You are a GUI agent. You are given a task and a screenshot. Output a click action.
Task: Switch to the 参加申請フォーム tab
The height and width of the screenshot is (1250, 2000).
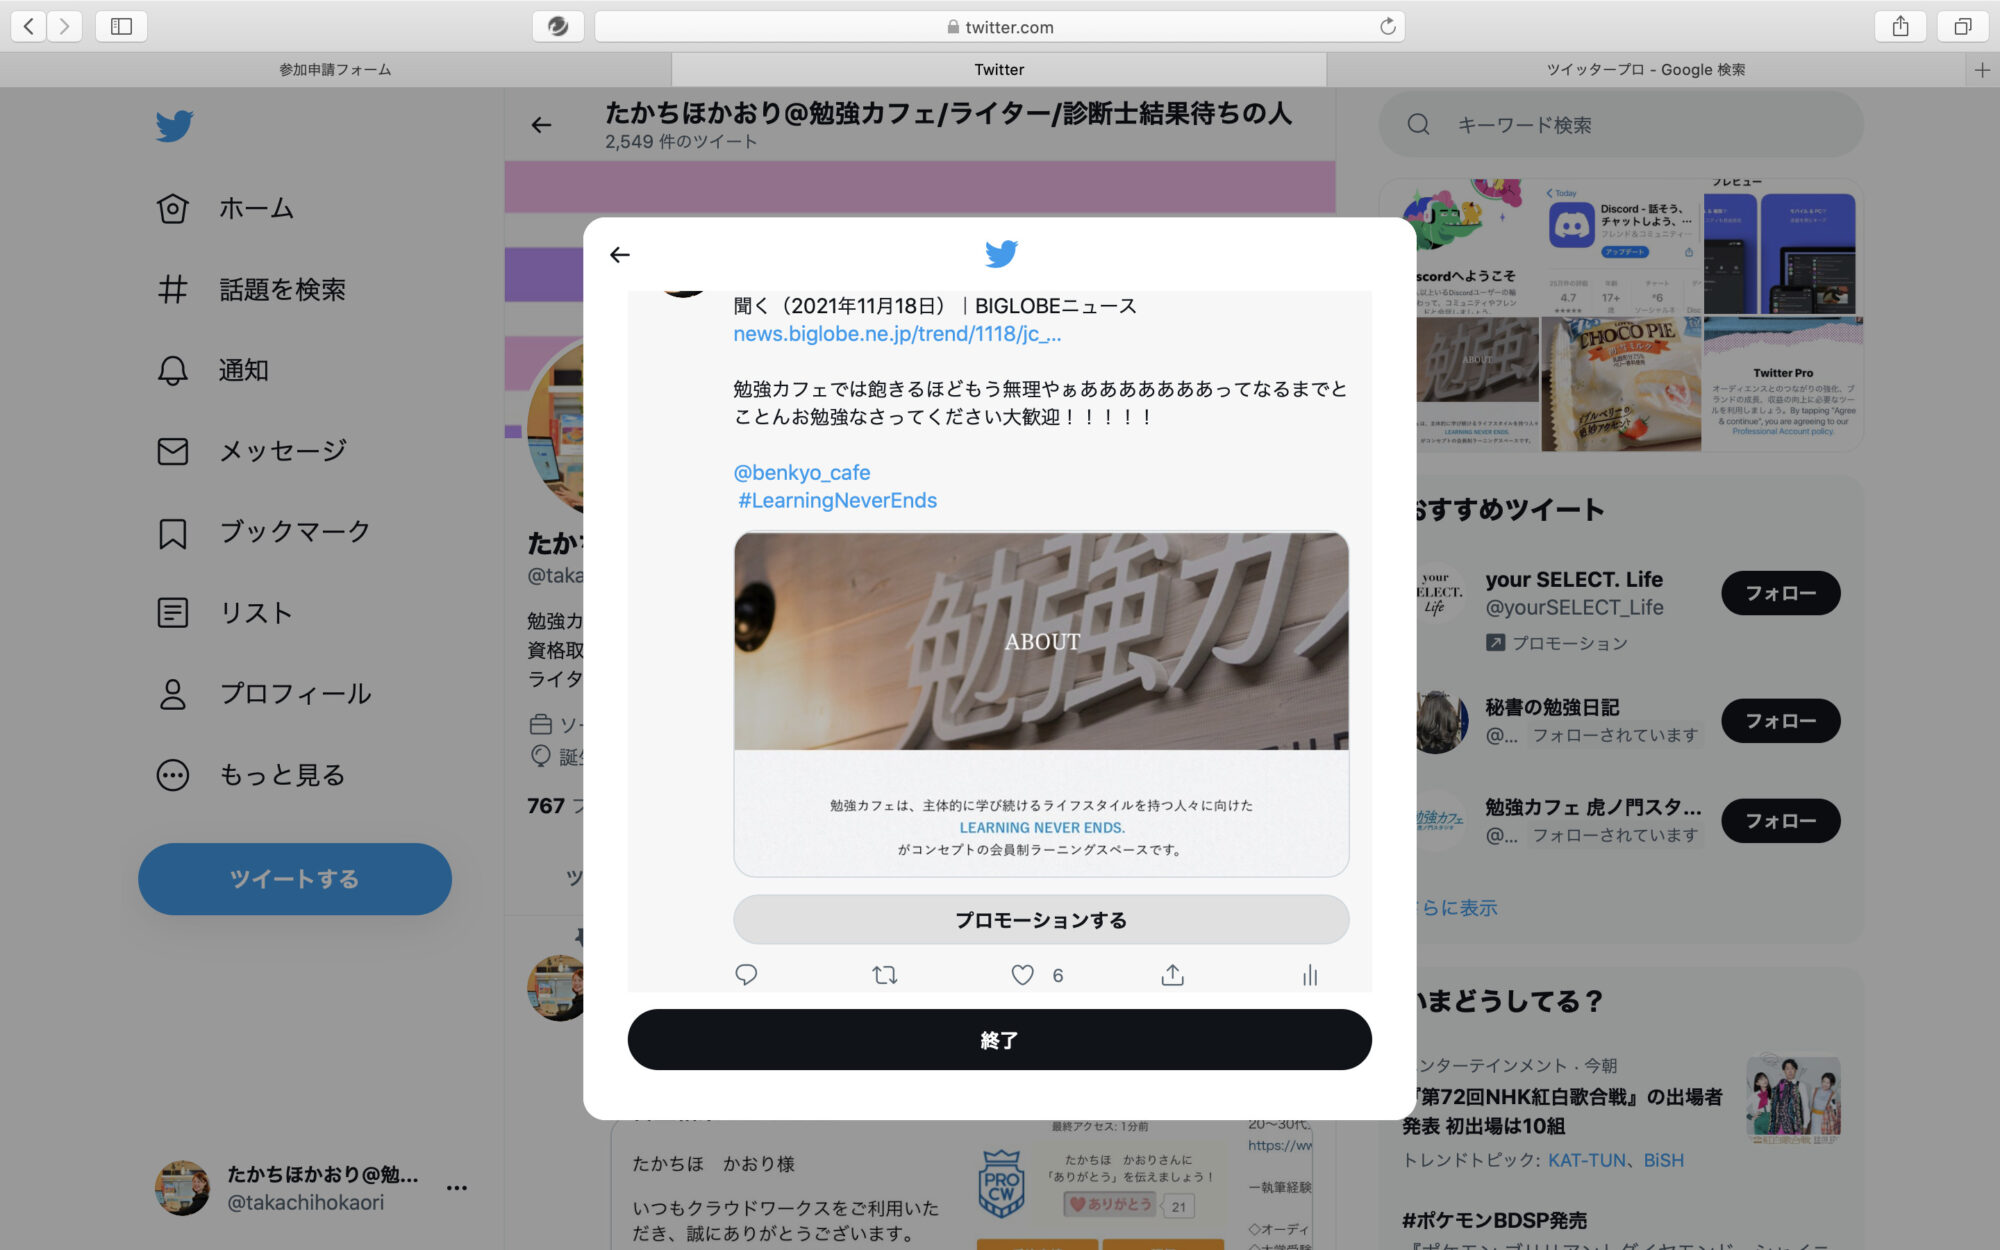tap(335, 69)
